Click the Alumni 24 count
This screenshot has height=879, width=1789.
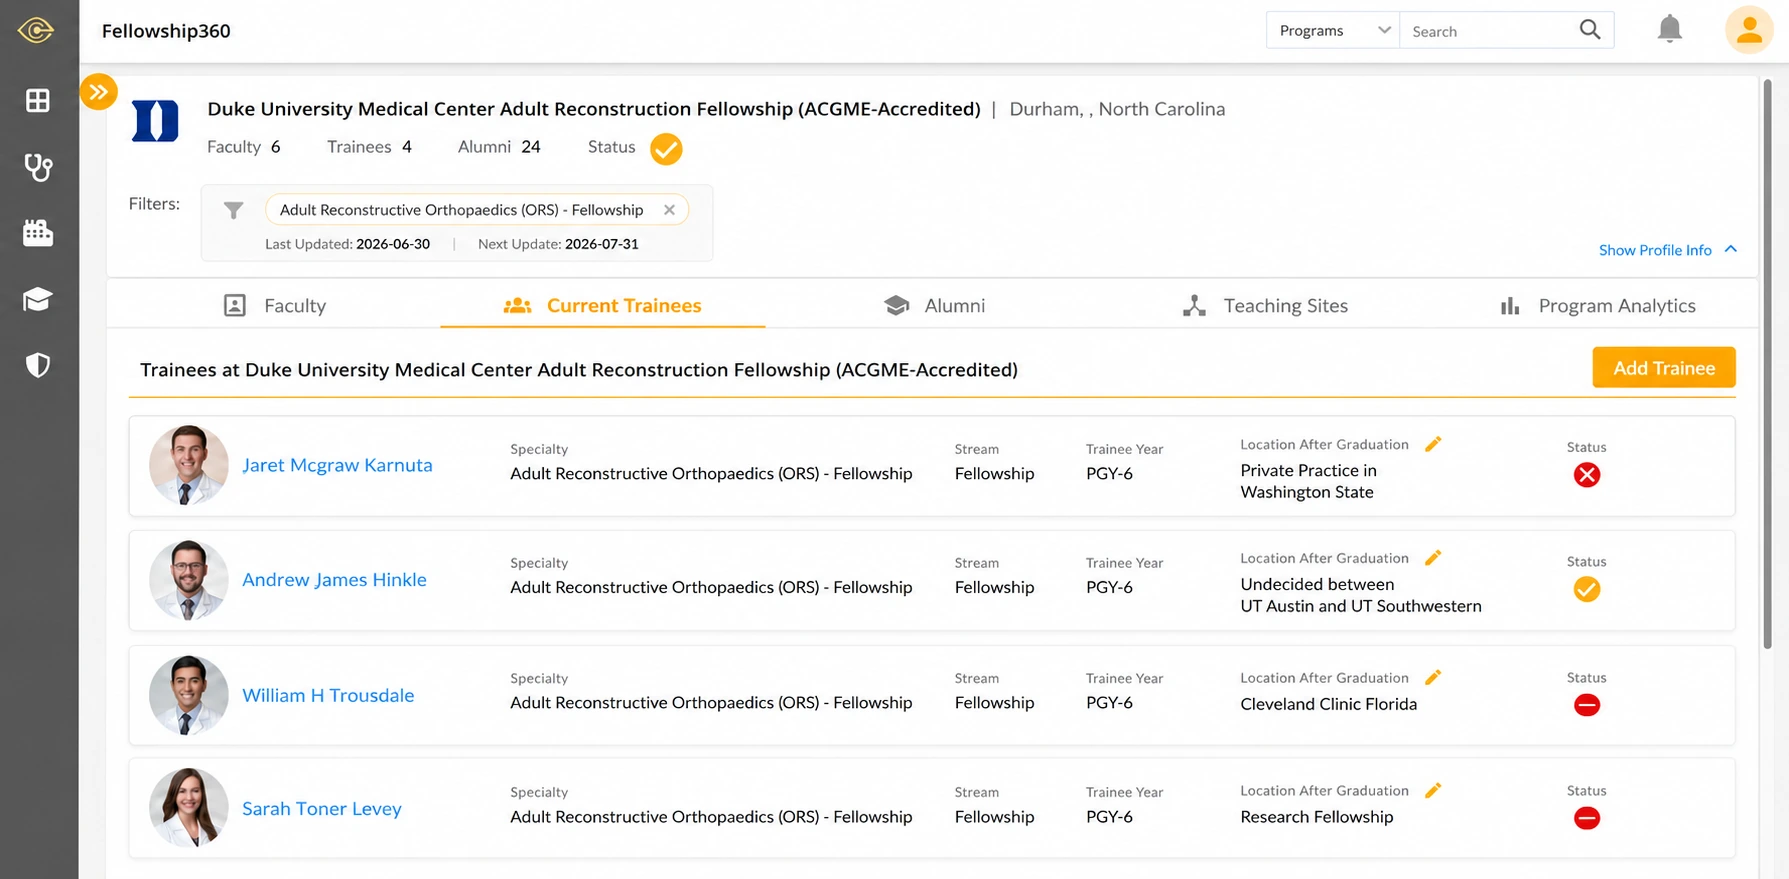click(499, 147)
